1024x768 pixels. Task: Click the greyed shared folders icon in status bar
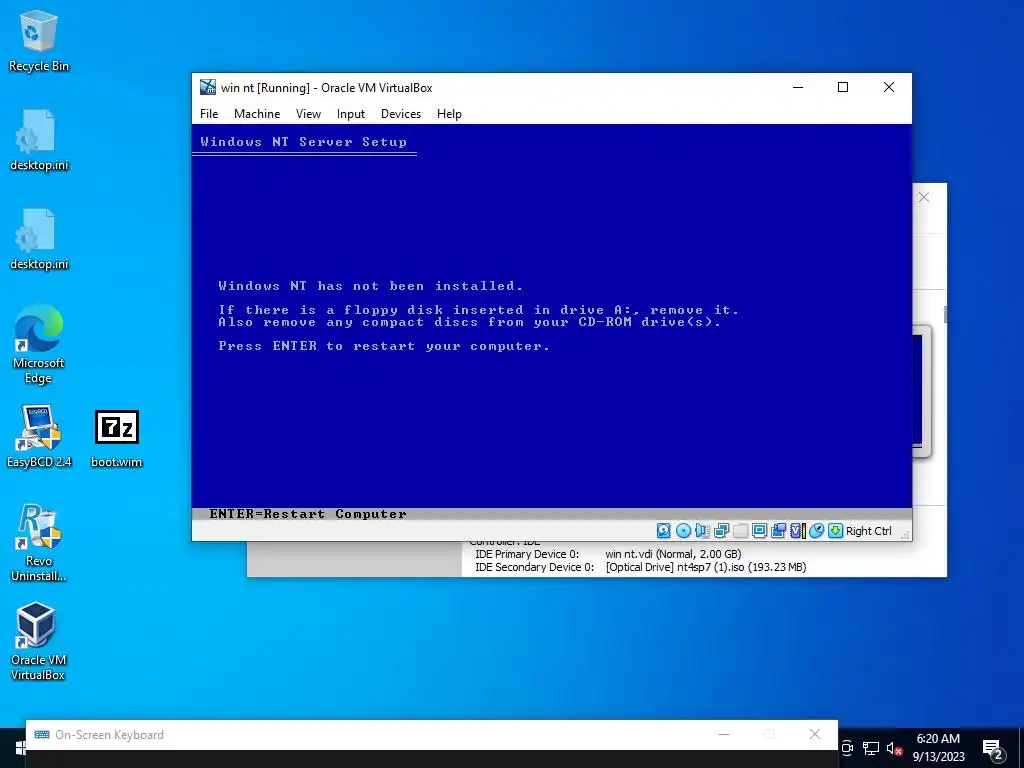tap(740, 531)
